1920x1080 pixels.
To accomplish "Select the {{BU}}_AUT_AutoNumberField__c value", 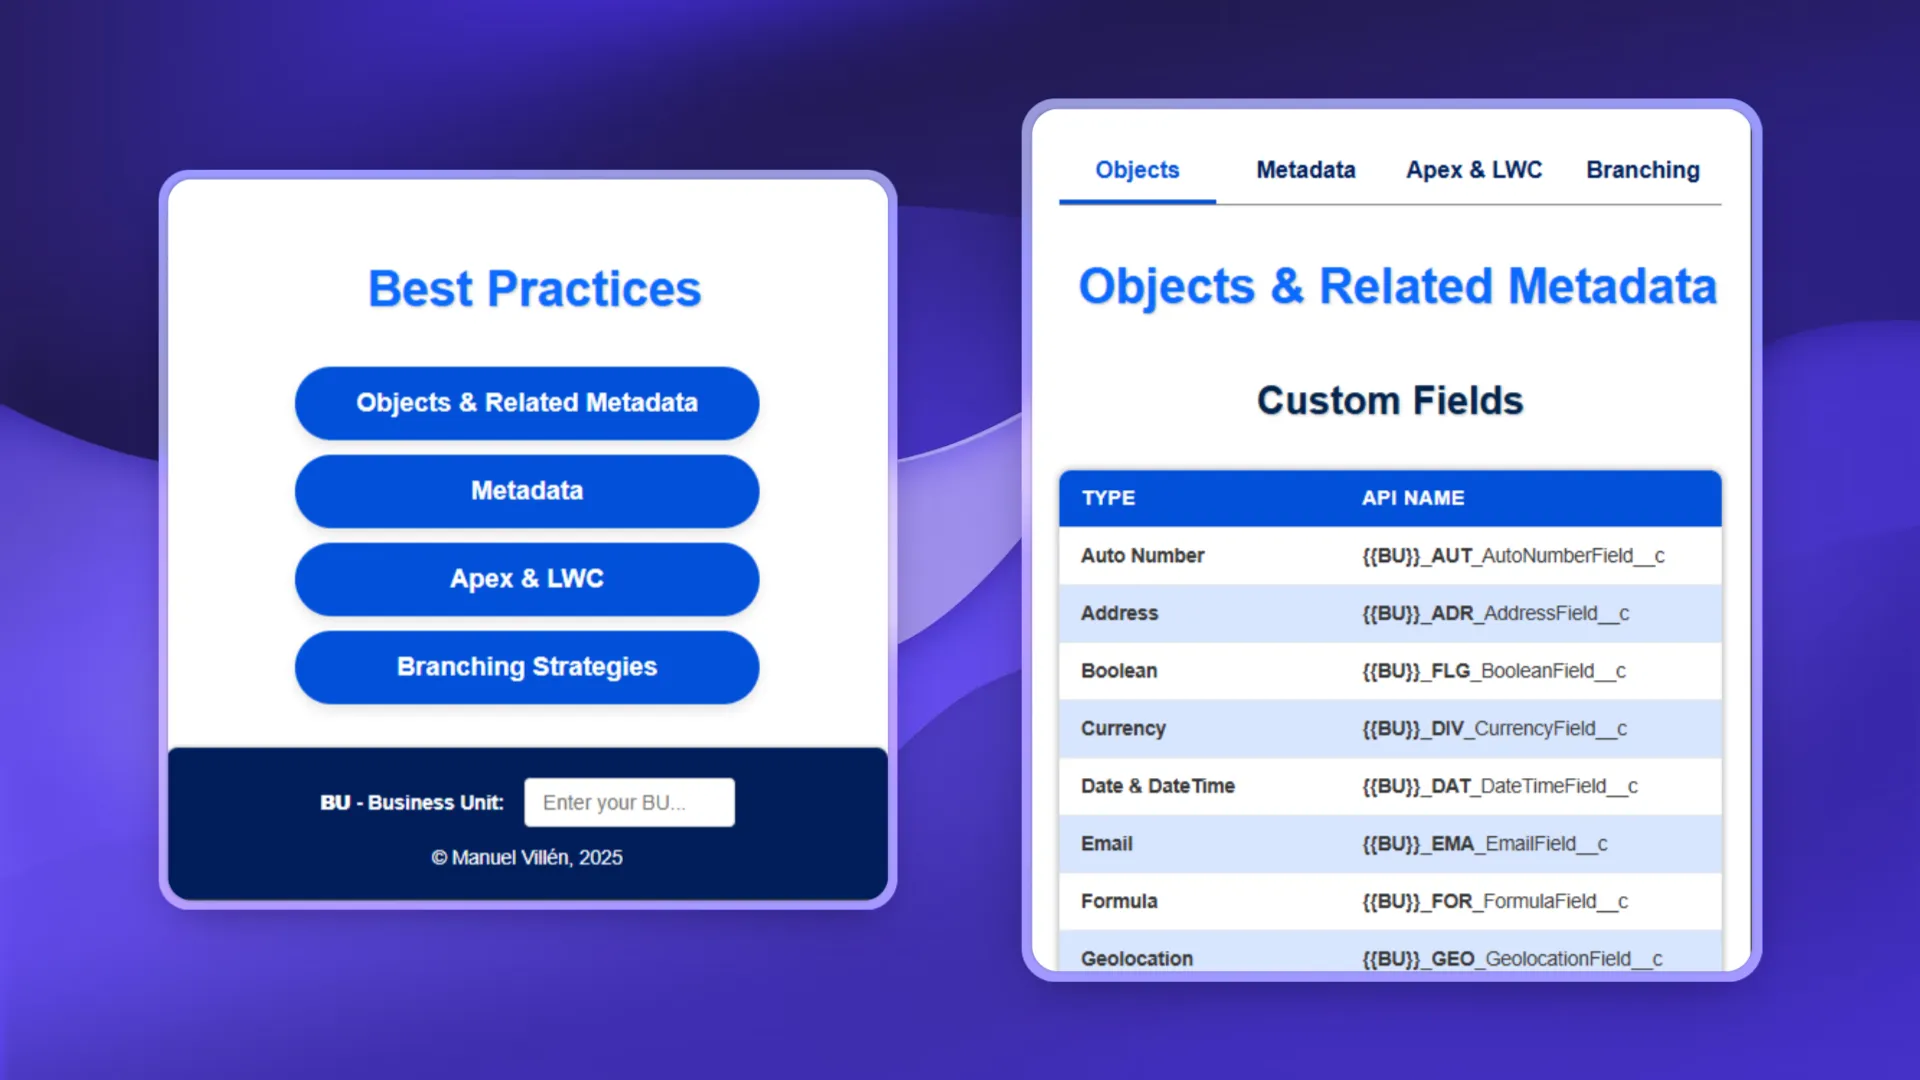I will (1513, 556).
